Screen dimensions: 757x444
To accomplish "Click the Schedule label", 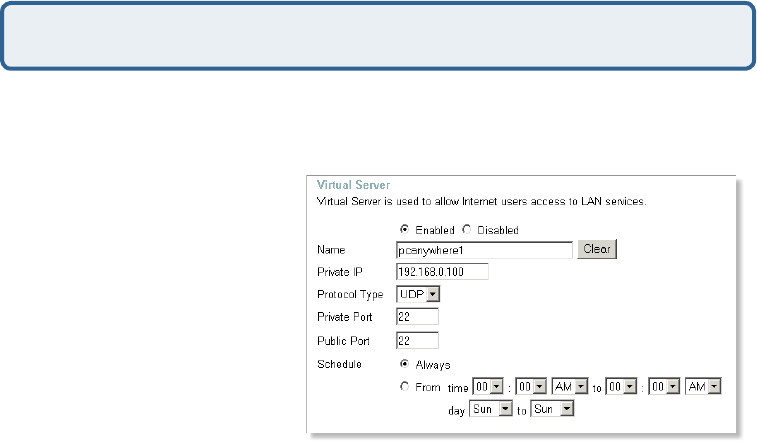I will coord(339,364).
